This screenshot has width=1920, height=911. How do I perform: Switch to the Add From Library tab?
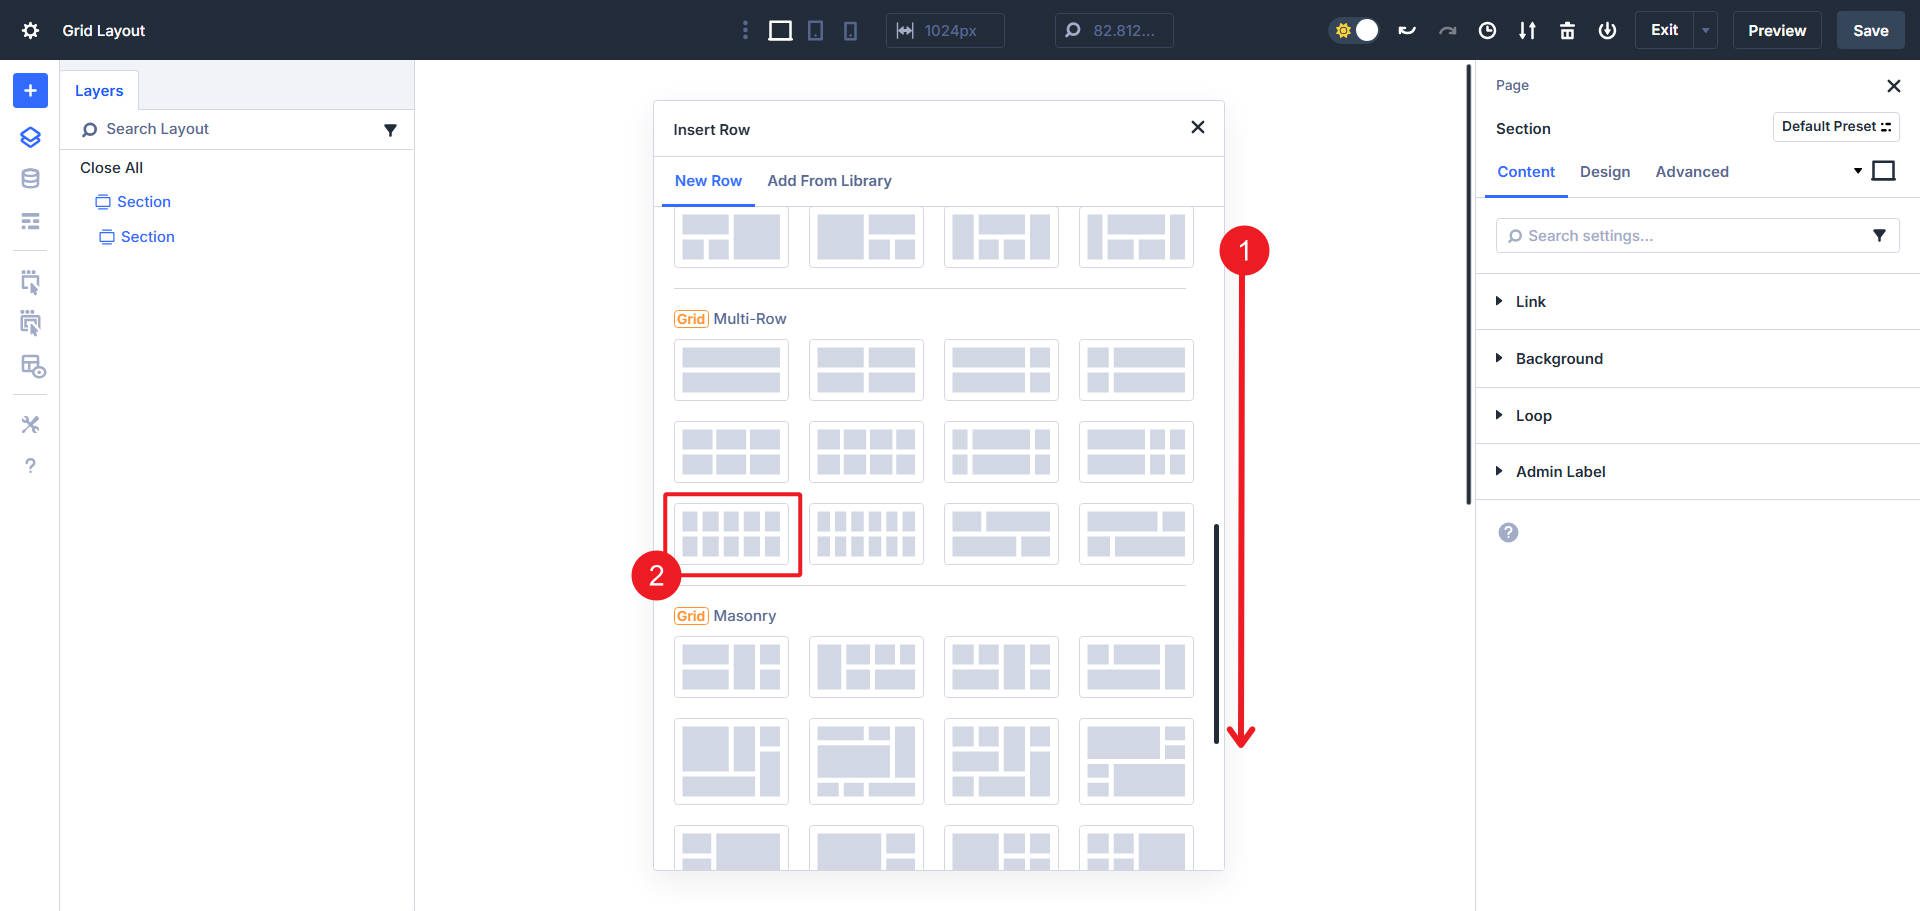click(x=829, y=180)
